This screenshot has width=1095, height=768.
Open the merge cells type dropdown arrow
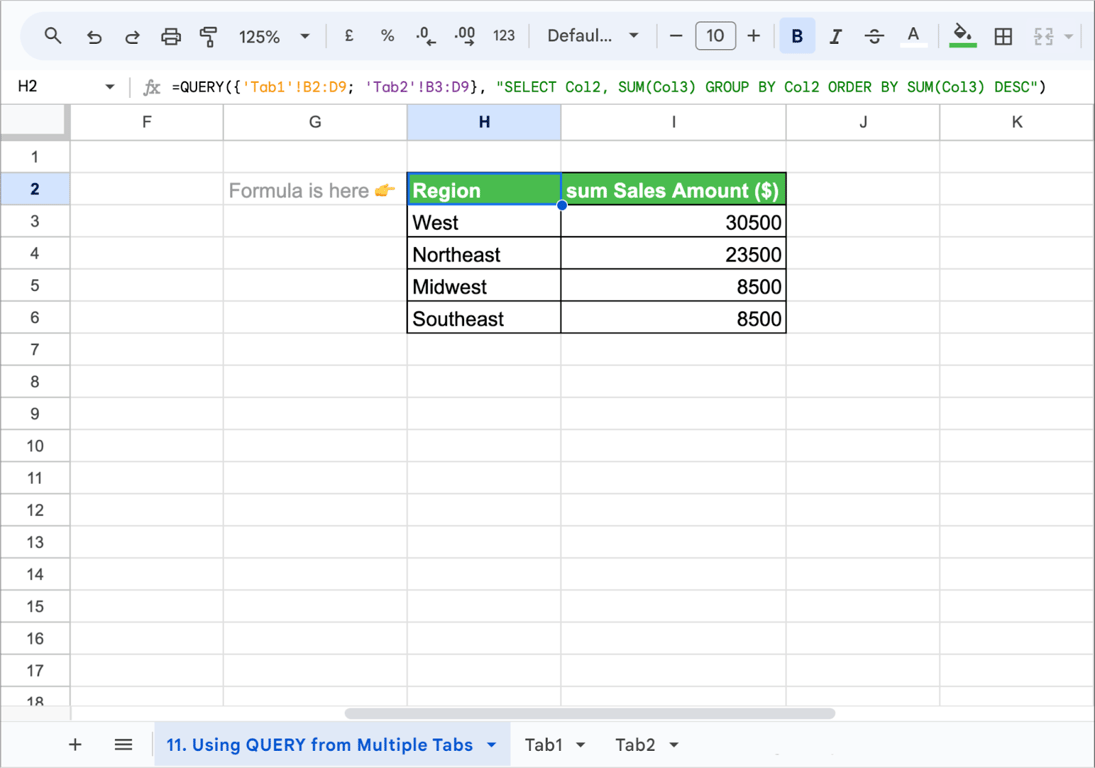point(1068,36)
